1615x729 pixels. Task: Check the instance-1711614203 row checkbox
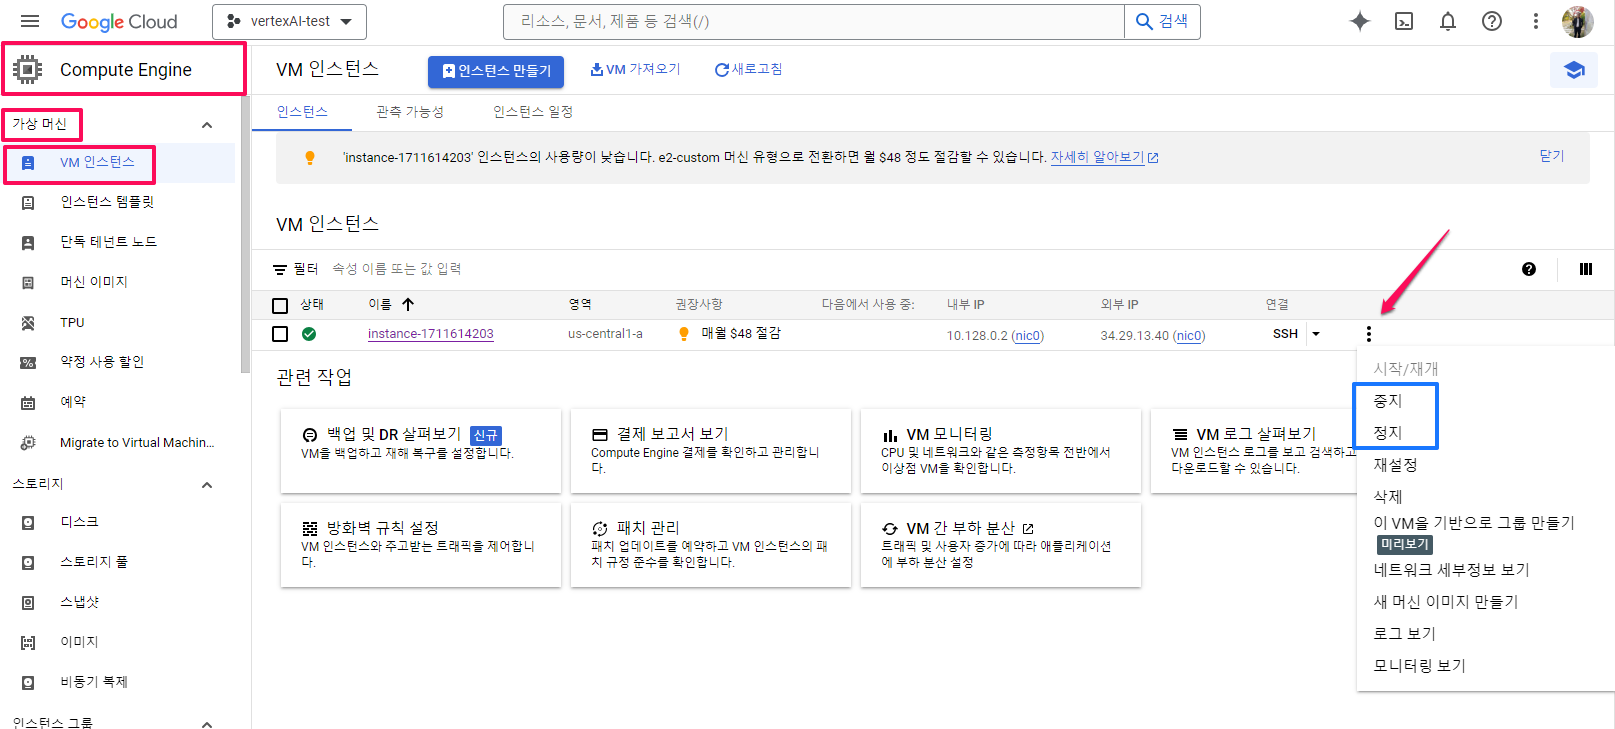point(280,334)
